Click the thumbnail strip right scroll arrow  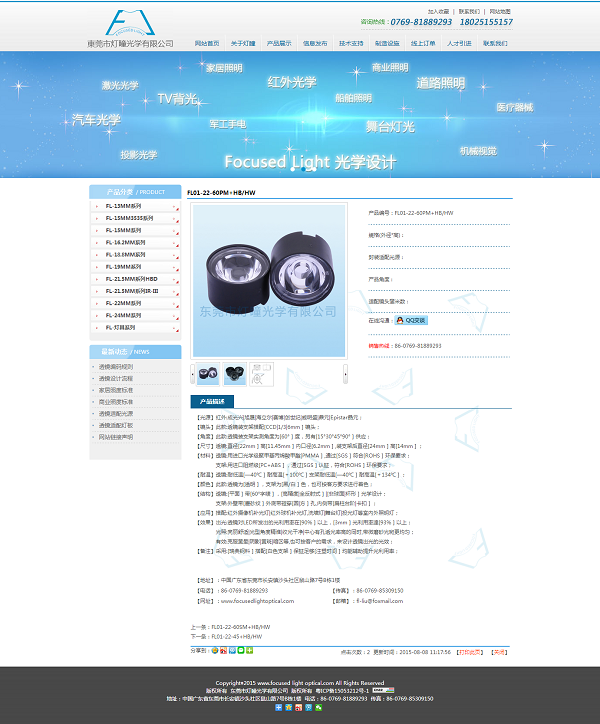click(346, 374)
